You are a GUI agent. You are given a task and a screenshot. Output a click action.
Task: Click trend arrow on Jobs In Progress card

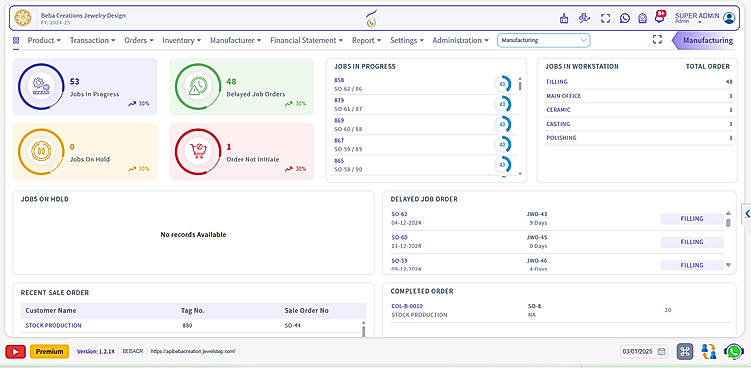(x=132, y=103)
